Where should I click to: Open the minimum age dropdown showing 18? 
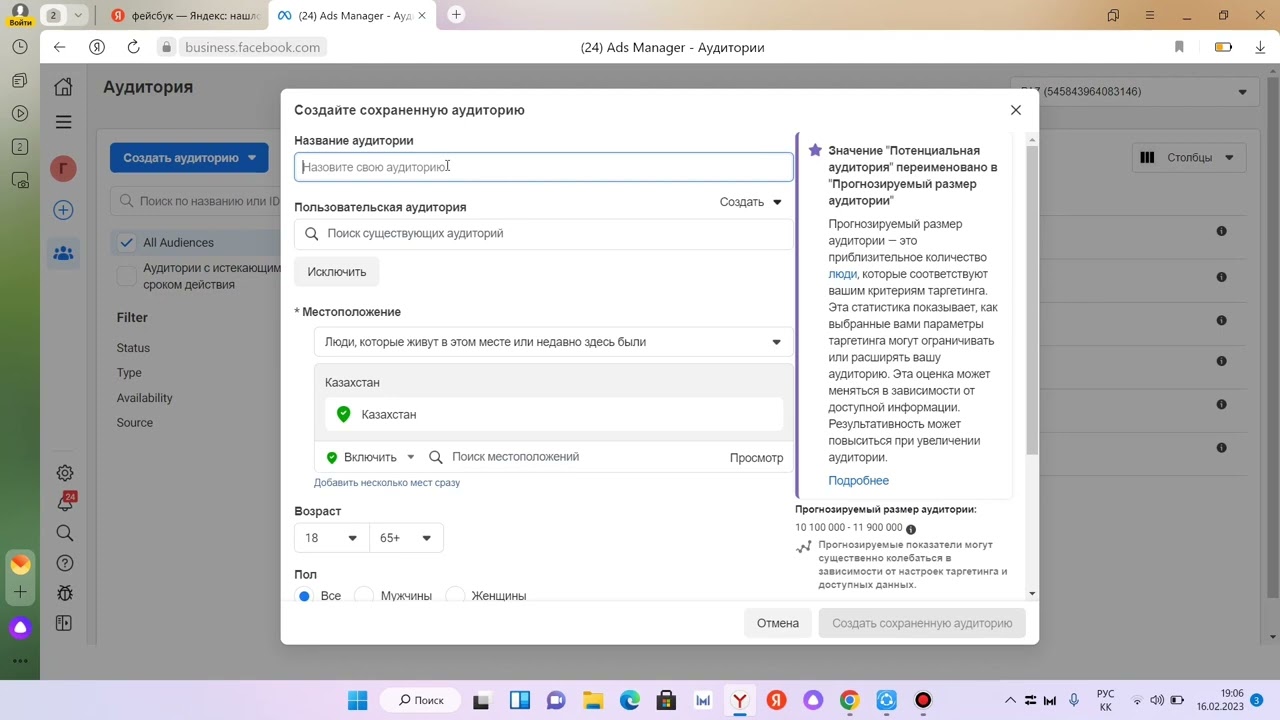coord(331,538)
